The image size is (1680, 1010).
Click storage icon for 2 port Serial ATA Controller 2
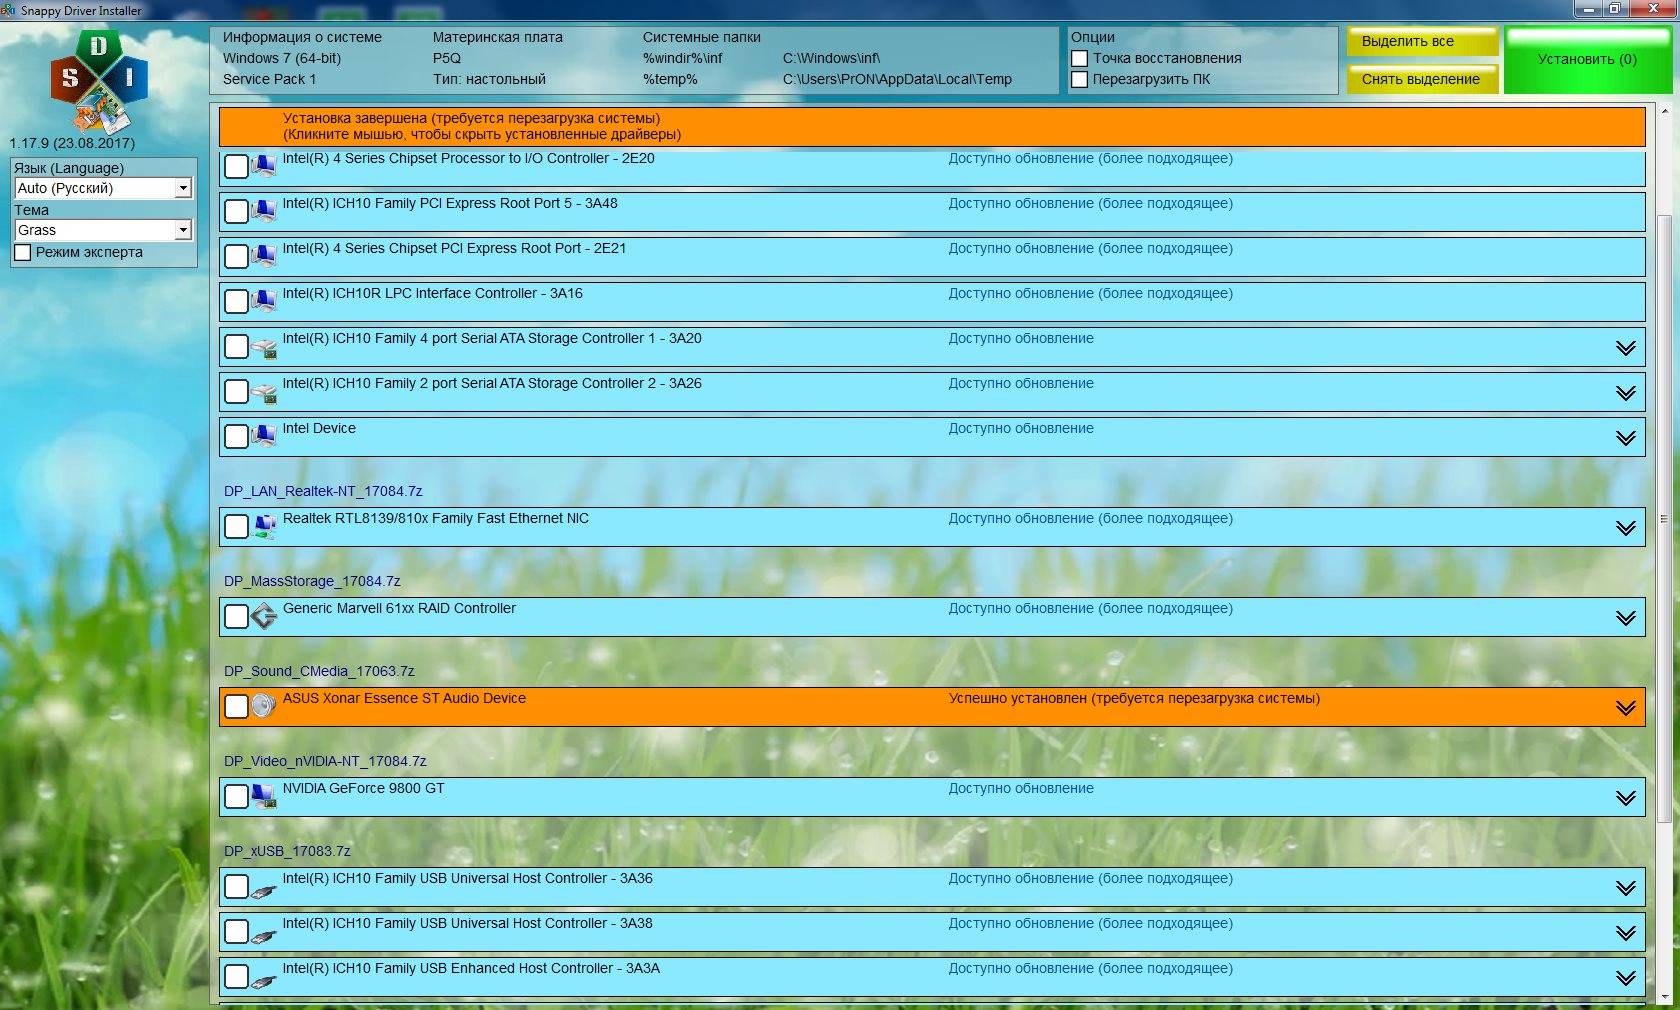point(264,392)
